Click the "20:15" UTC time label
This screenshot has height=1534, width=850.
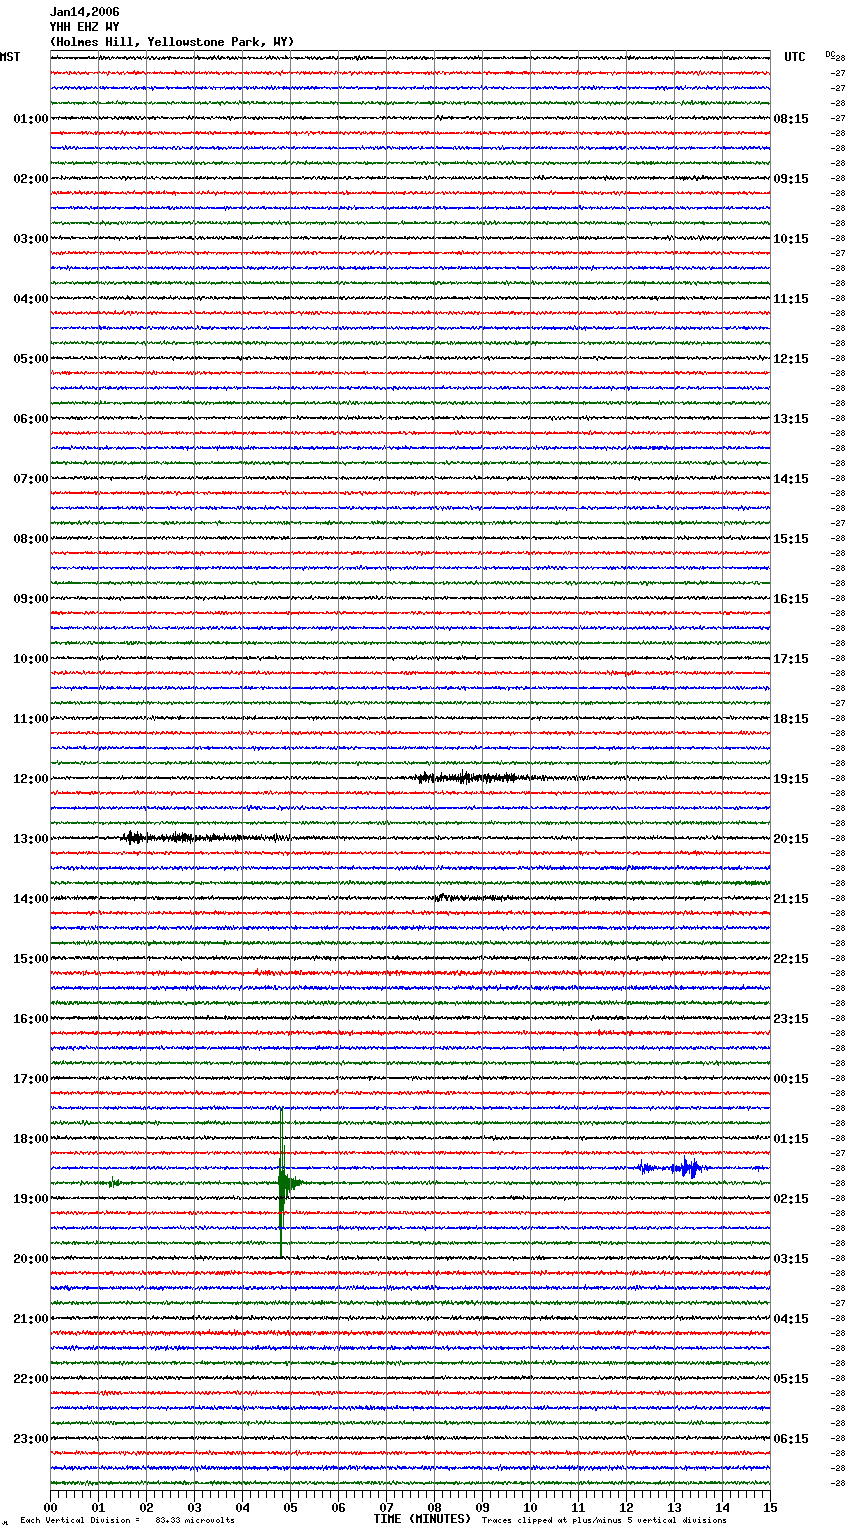click(x=791, y=839)
